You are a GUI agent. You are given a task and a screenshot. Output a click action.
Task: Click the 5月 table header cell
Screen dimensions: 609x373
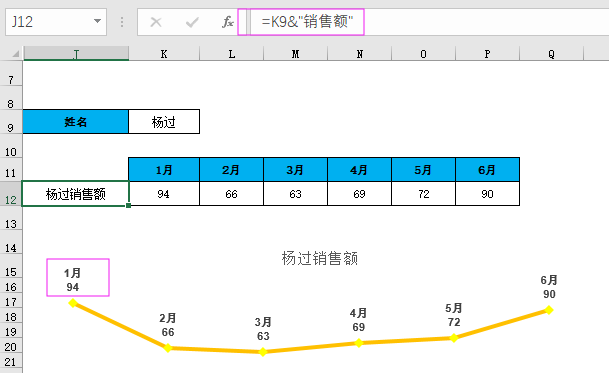pyautogui.click(x=423, y=170)
